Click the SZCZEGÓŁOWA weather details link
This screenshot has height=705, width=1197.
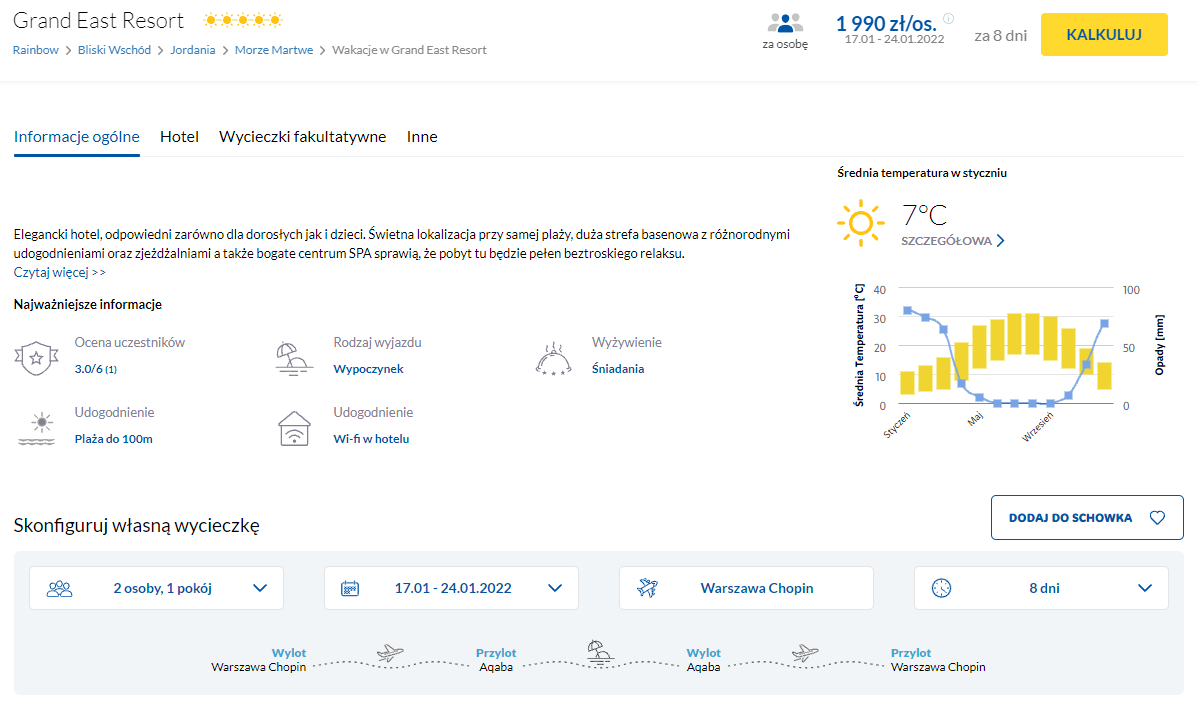coord(952,241)
